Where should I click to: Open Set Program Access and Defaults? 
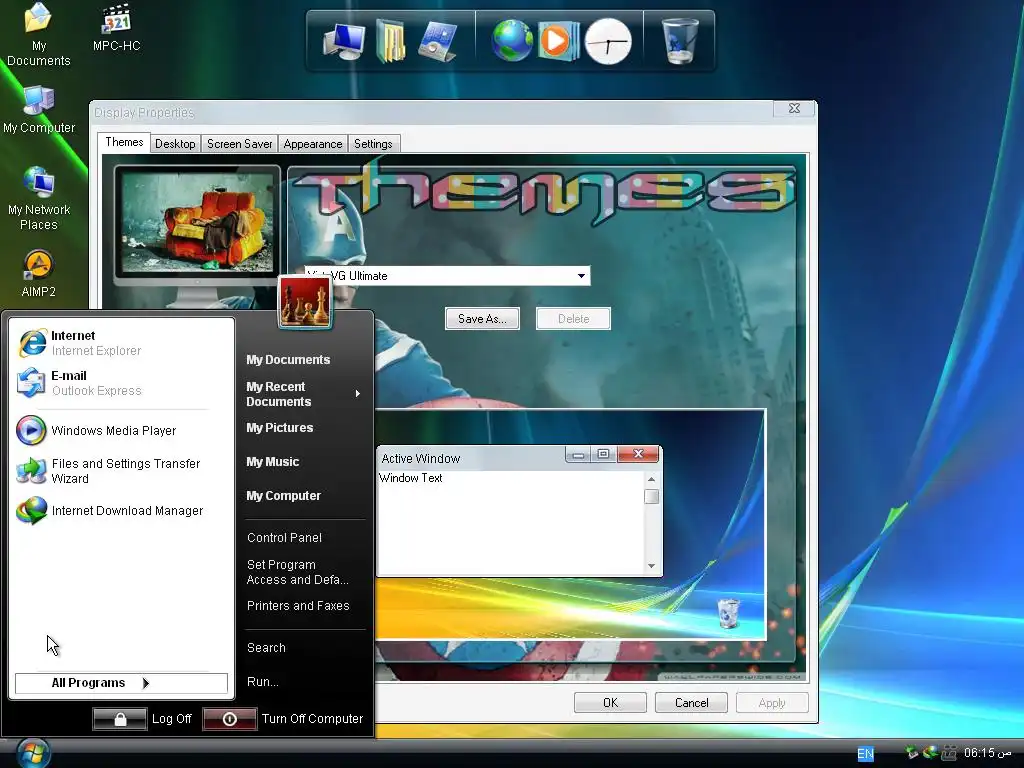[x=297, y=572]
